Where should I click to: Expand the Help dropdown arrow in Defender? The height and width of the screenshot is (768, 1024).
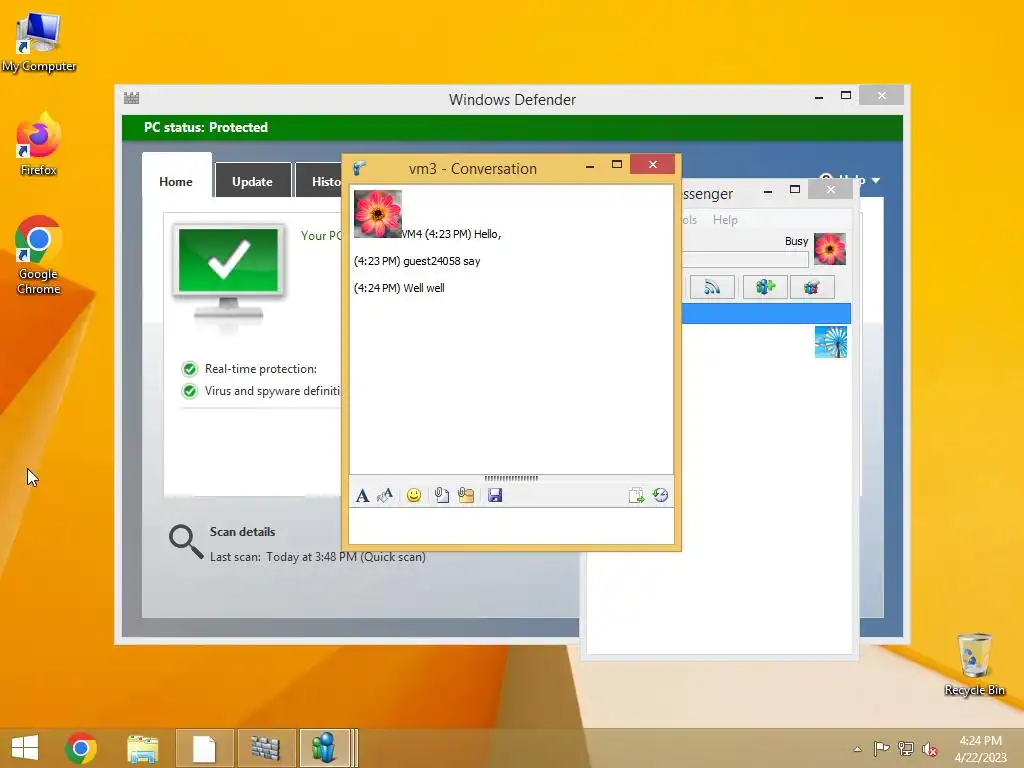876,180
